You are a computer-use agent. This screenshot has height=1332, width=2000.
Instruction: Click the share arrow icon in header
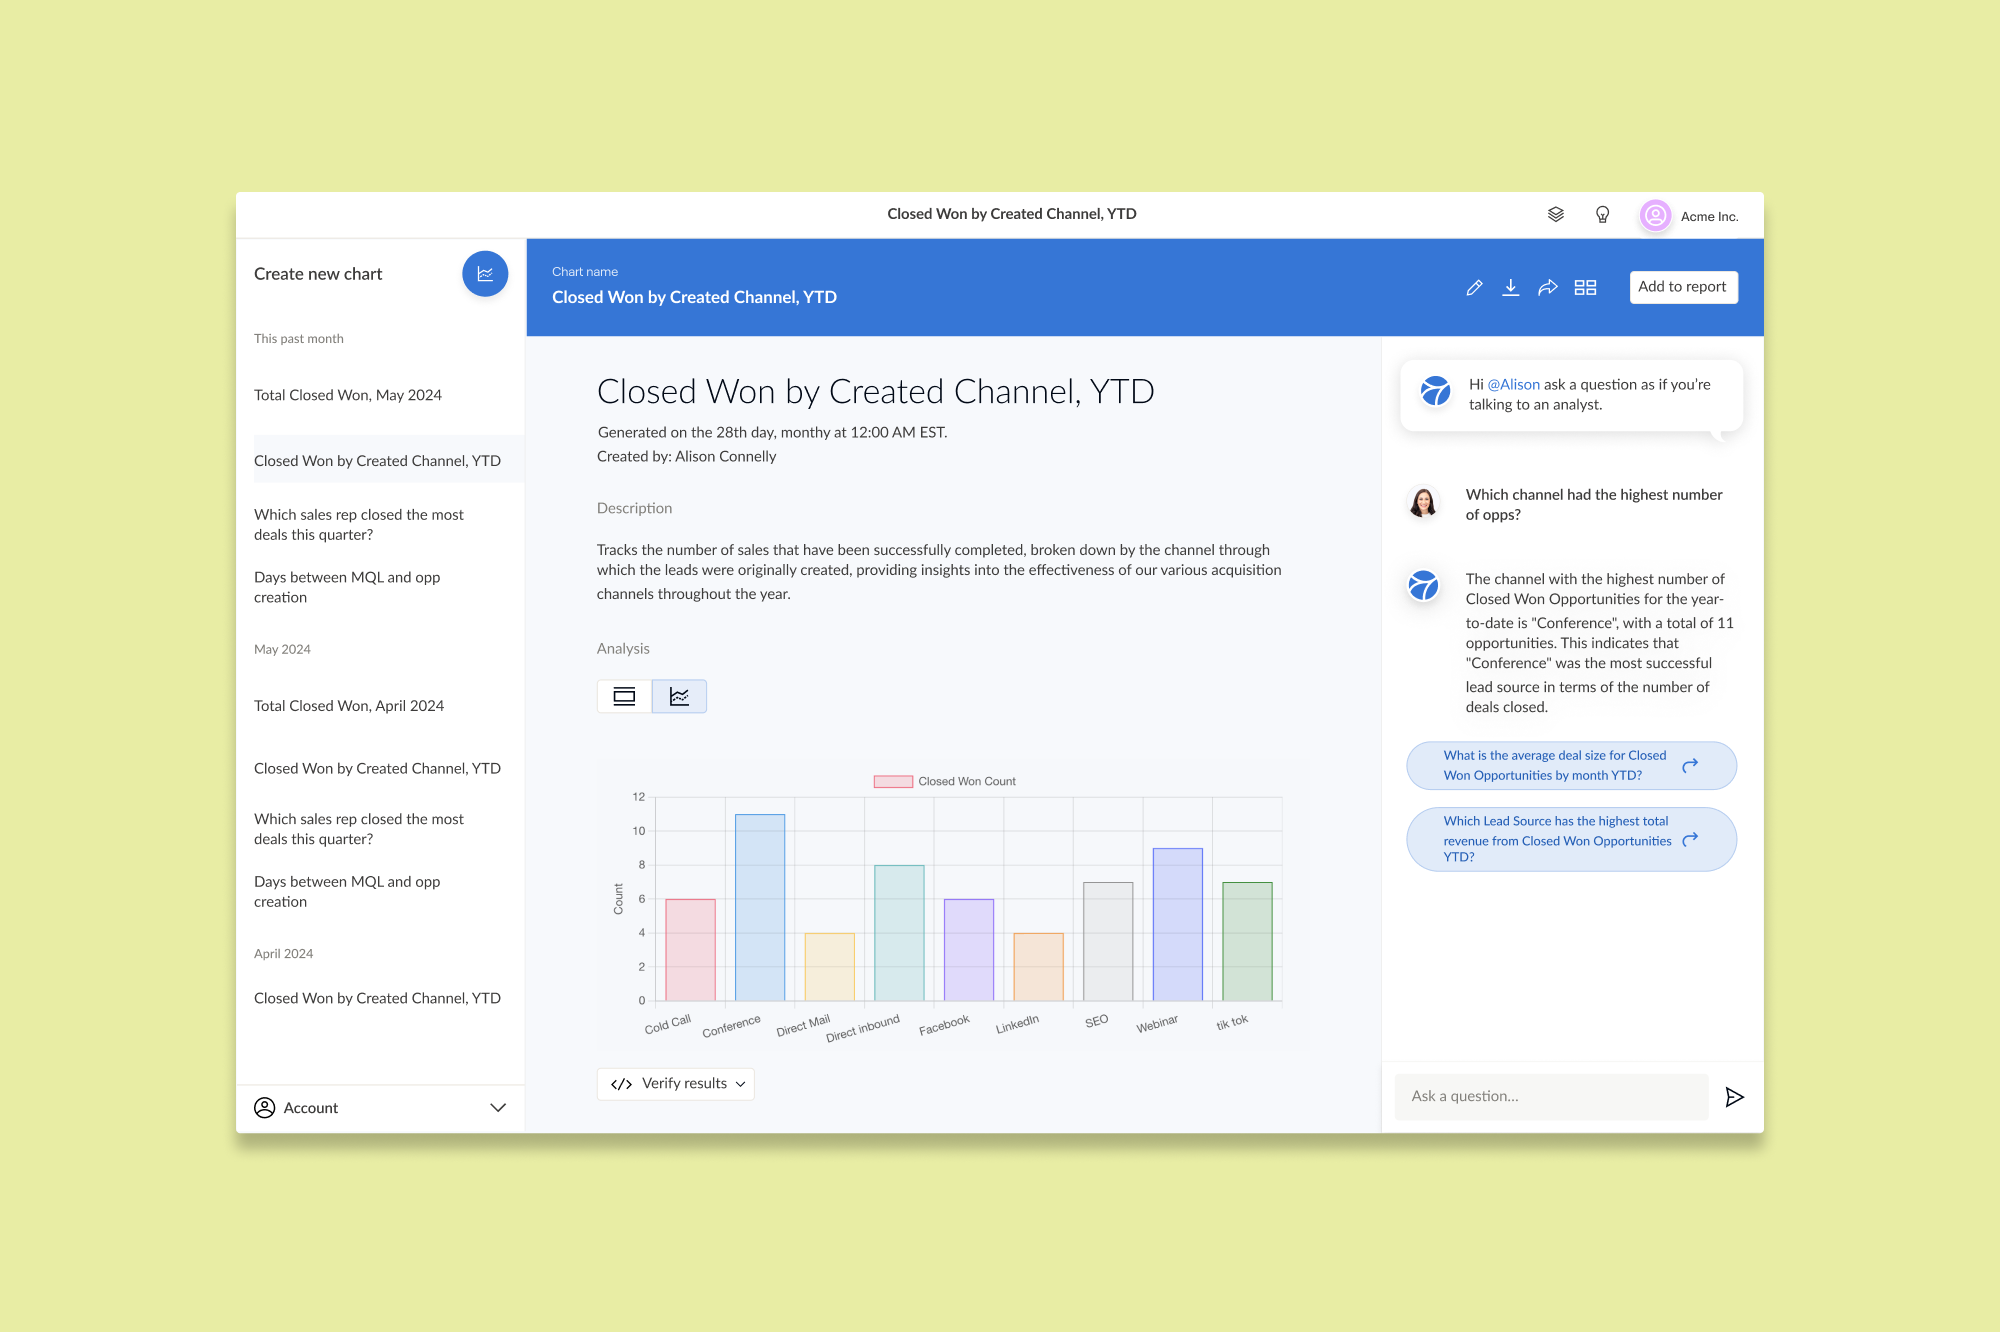pos(1548,288)
